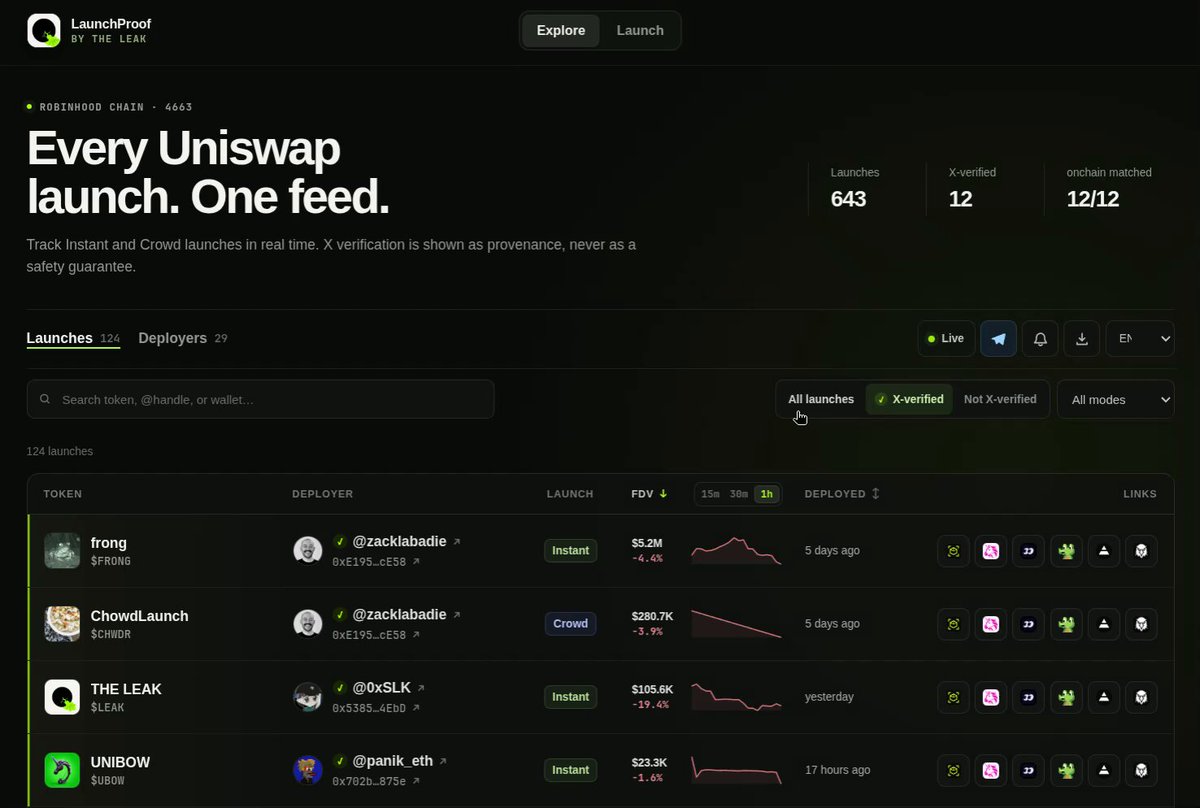Open the 0x702b…875e wallet address link
The image size is (1200, 808).
[x=376, y=781]
